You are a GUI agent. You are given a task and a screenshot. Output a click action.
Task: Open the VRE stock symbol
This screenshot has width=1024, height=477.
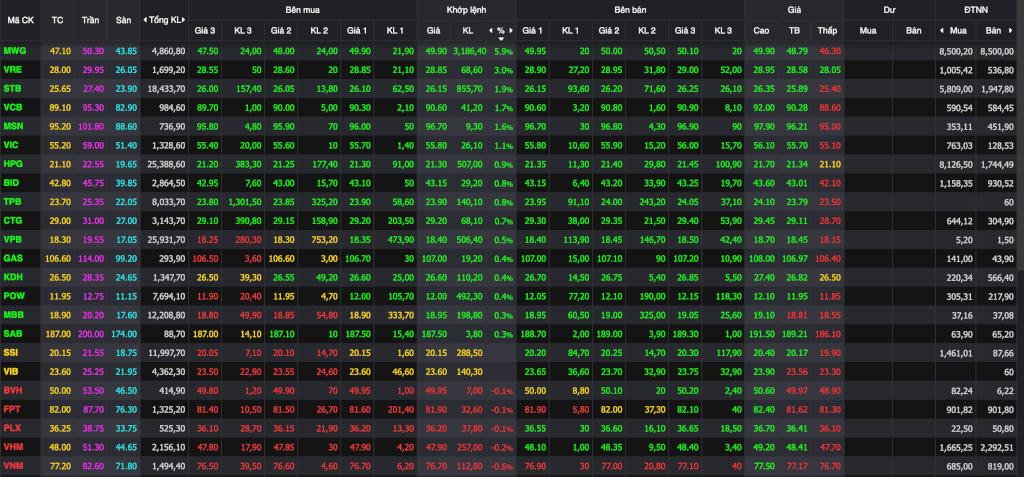12,69
